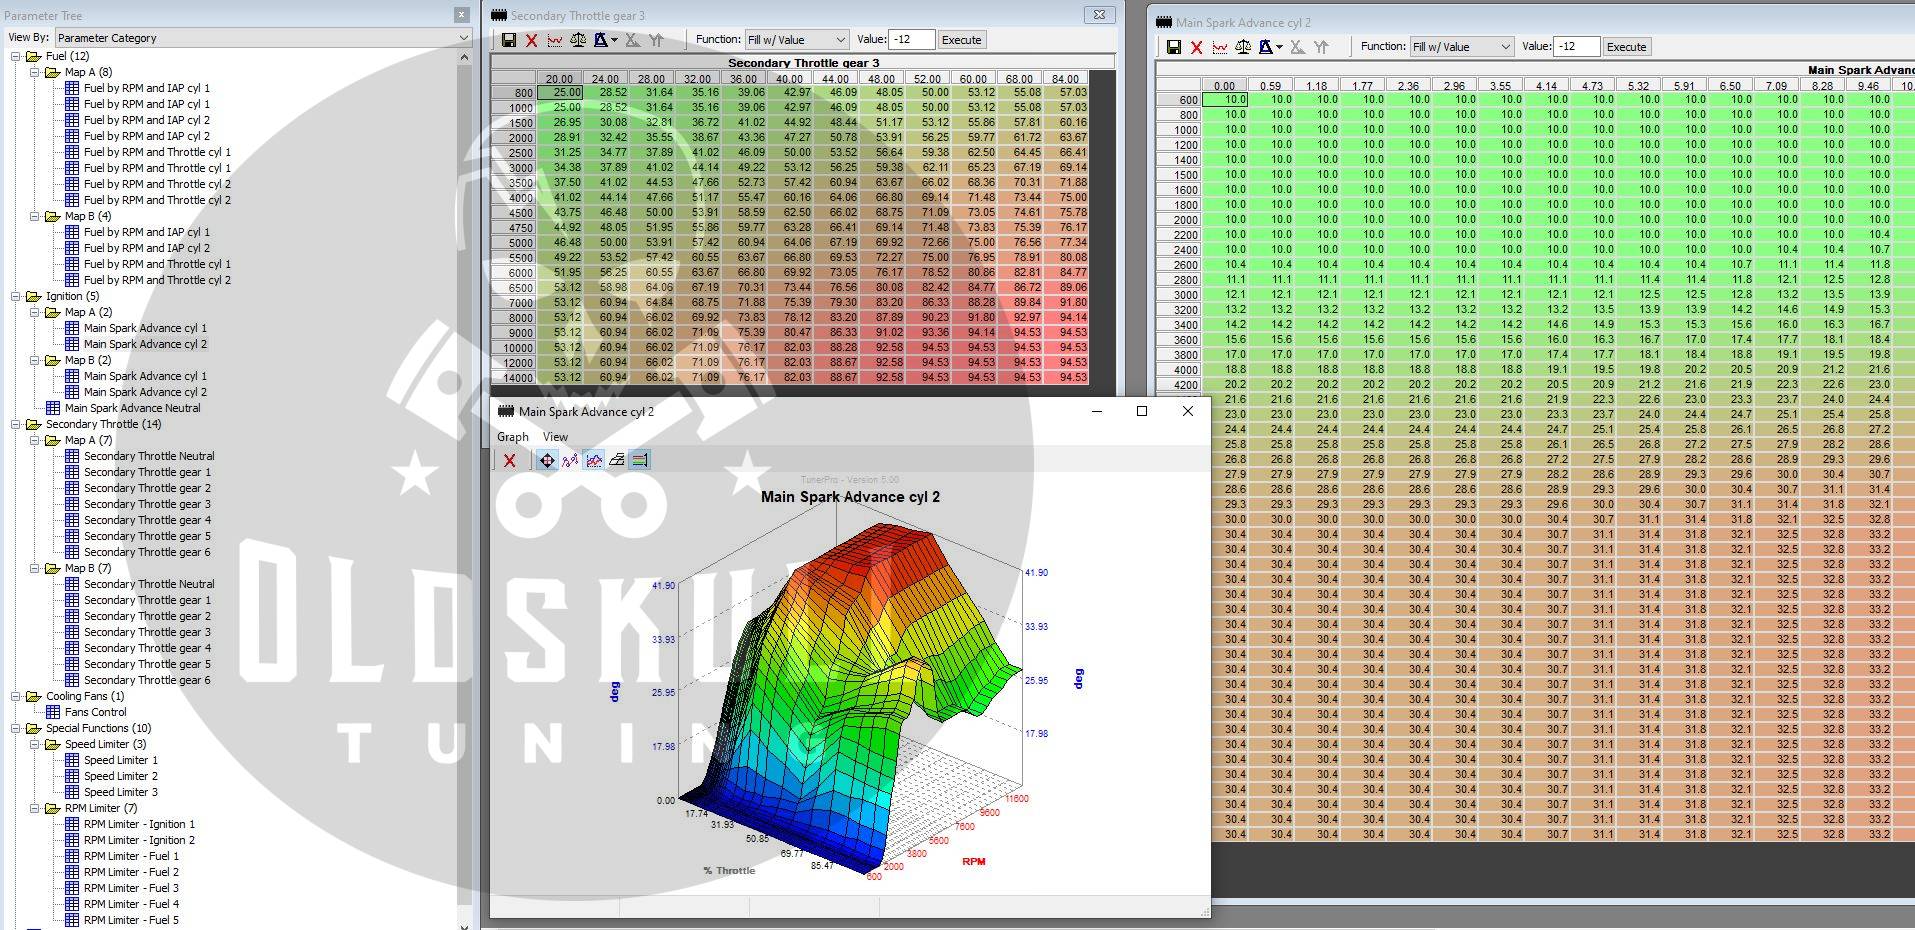Viewport: 1915px width, 930px height.
Task: Save the Secondary Throttle gear 3 table
Action: pyautogui.click(x=509, y=40)
